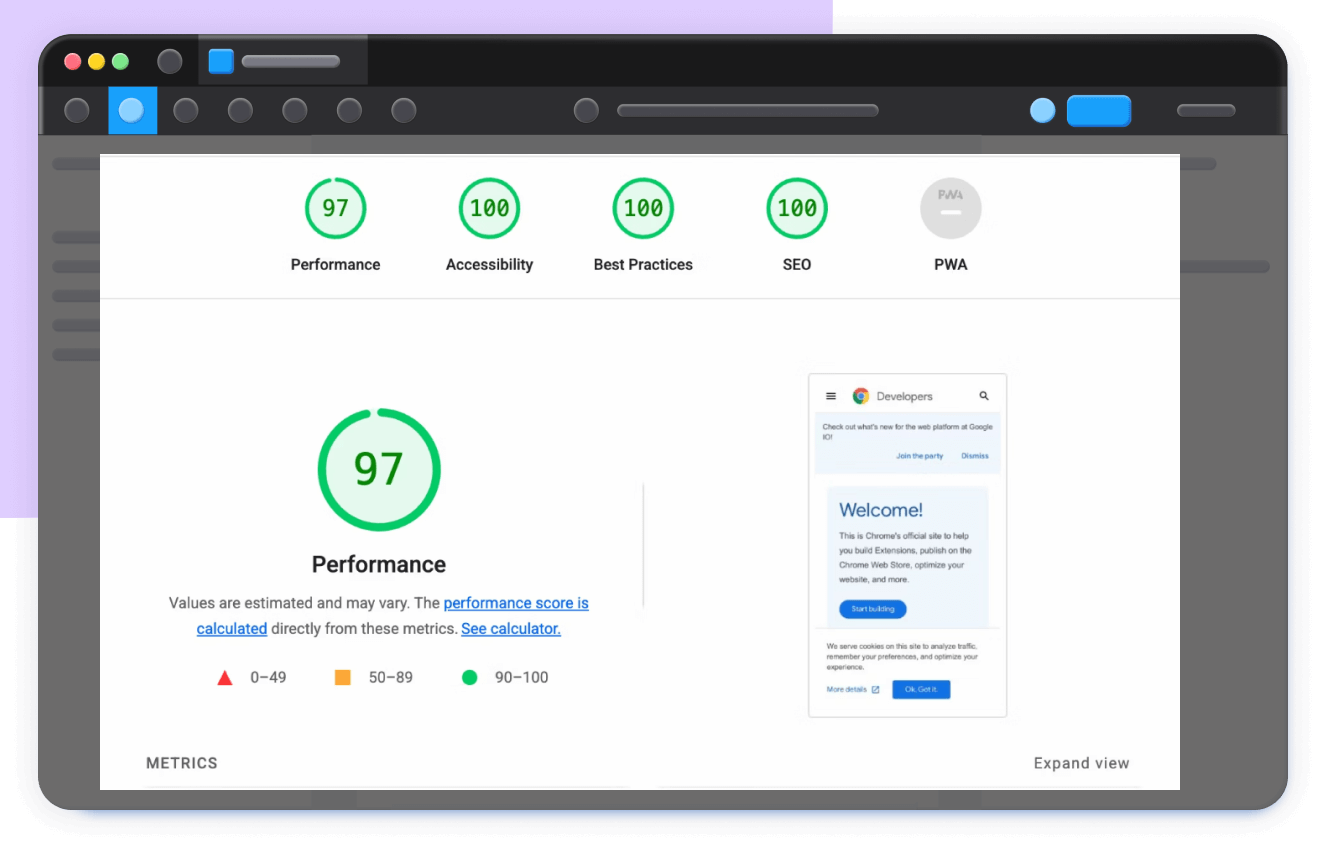Viewport: 1326px width, 851px height.
Task: Jump to Accessibility via its score gauge
Action: (x=489, y=209)
